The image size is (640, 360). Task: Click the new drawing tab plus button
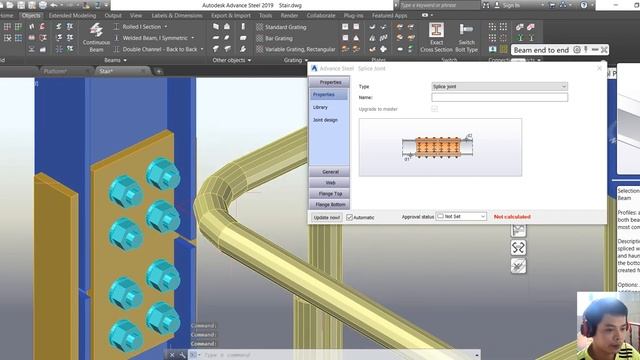pyautogui.click(x=159, y=71)
